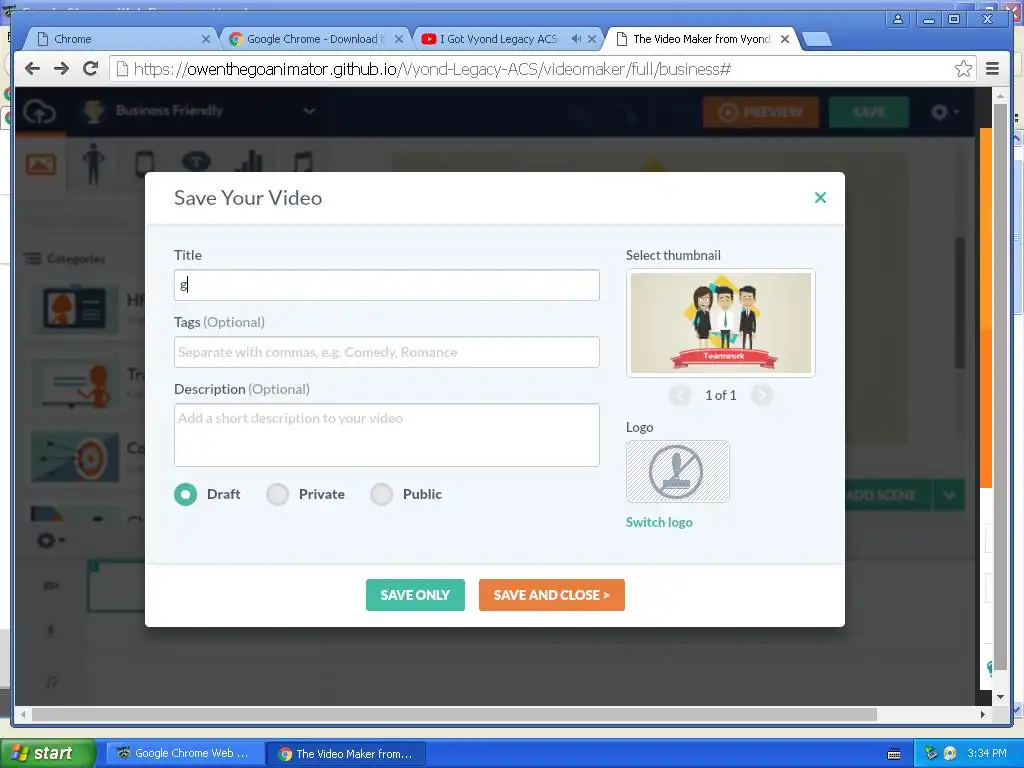This screenshot has width=1024, height=768.
Task: Click the Save Only button
Action: (415, 595)
